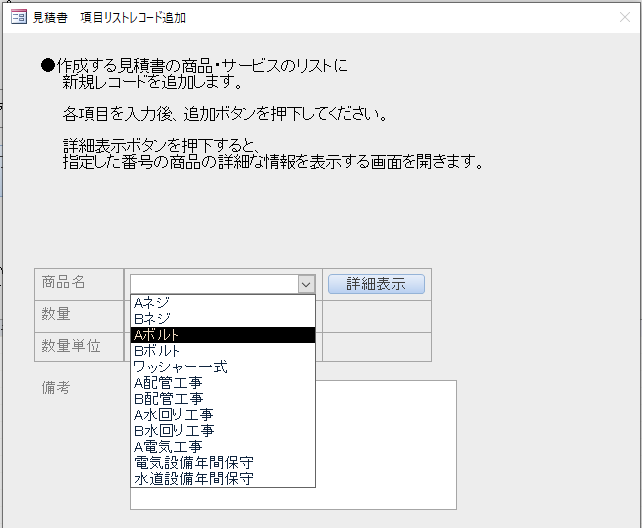The height and width of the screenshot is (528, 642).
Task: Select B配管工事 from the list
Action: [x=222, y=399]
